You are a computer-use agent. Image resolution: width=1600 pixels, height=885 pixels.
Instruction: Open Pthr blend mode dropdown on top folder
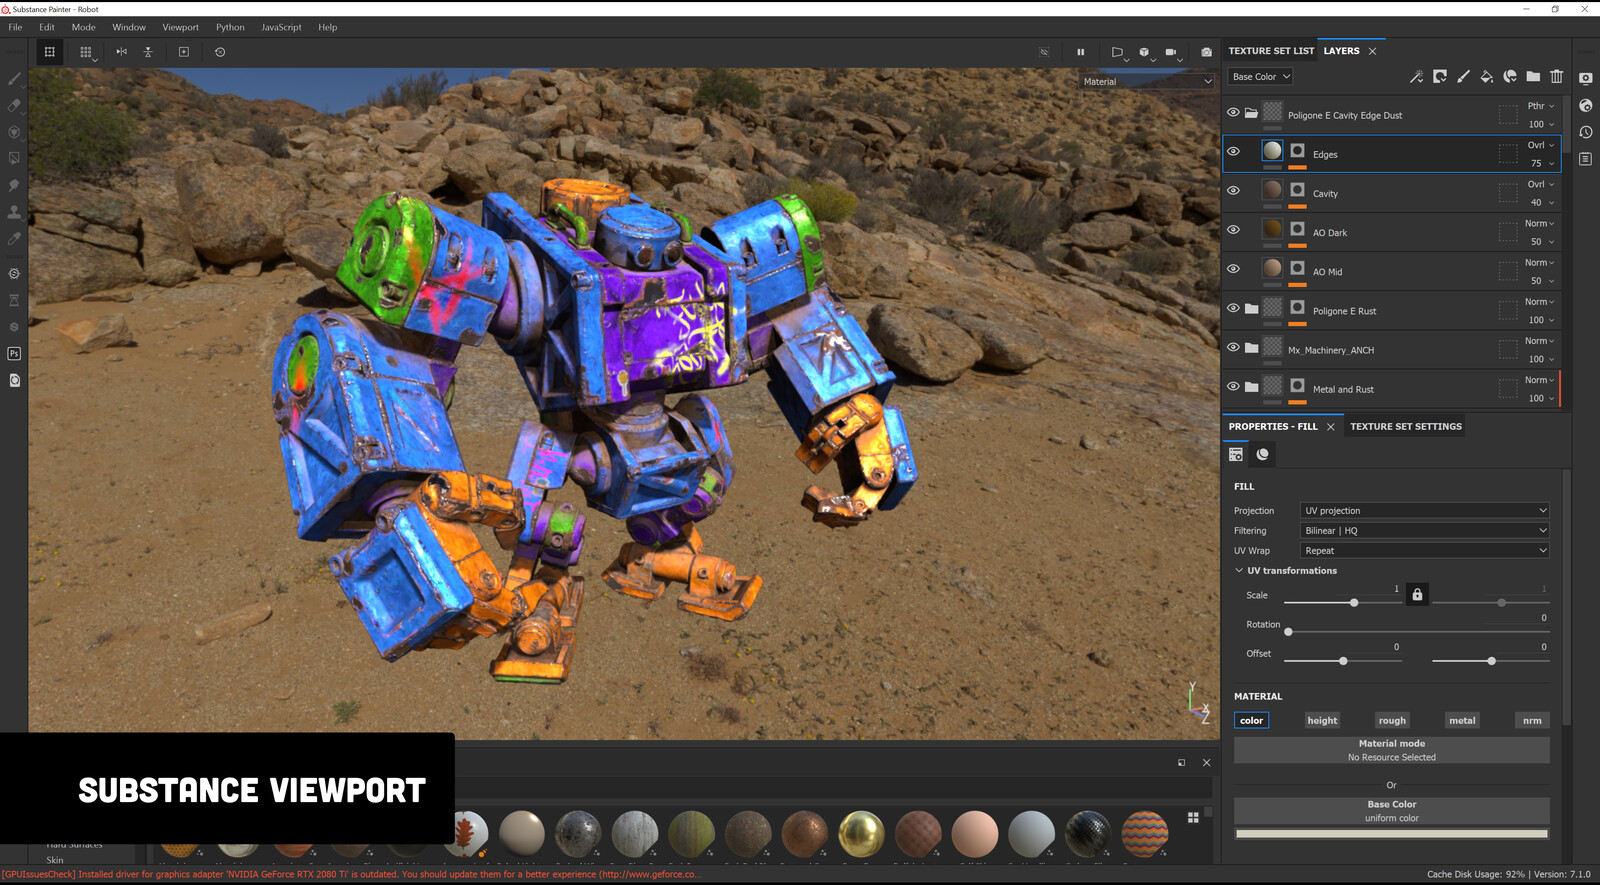[x=1540, y=106]
